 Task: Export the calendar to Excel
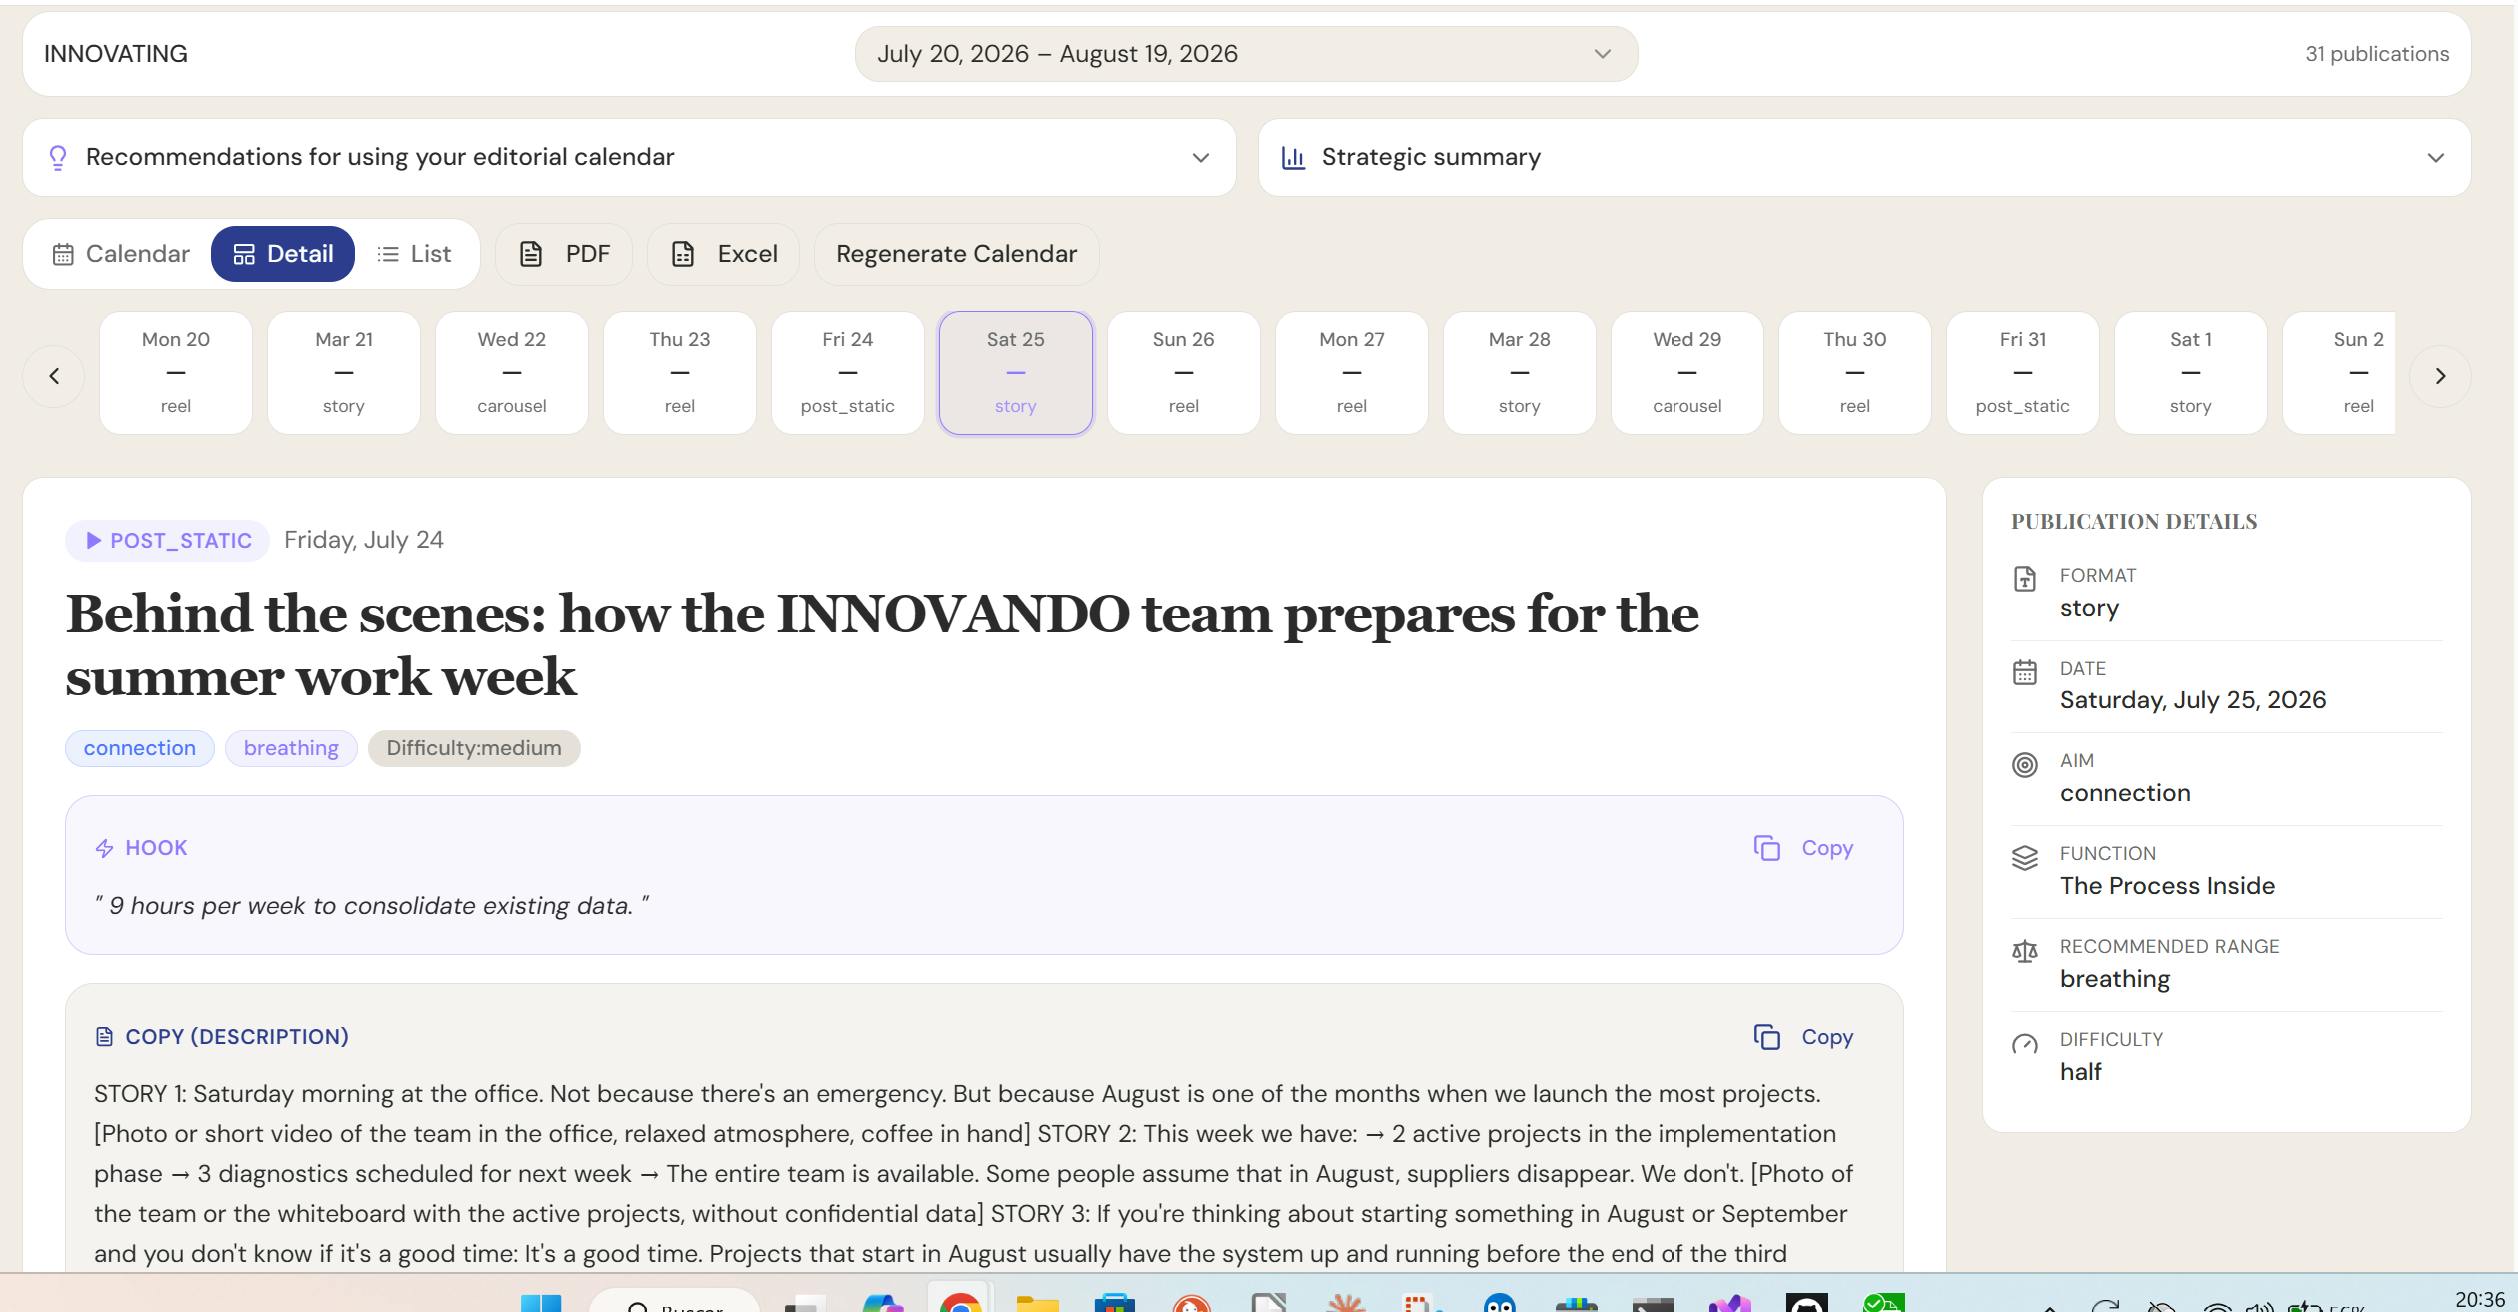pos(723,254)
